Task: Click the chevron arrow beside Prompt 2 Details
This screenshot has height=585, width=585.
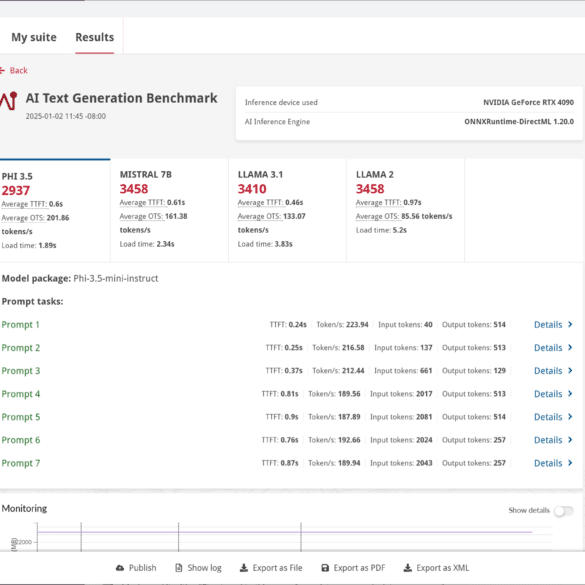Action: pyautogui.click(x=570, y=348)
